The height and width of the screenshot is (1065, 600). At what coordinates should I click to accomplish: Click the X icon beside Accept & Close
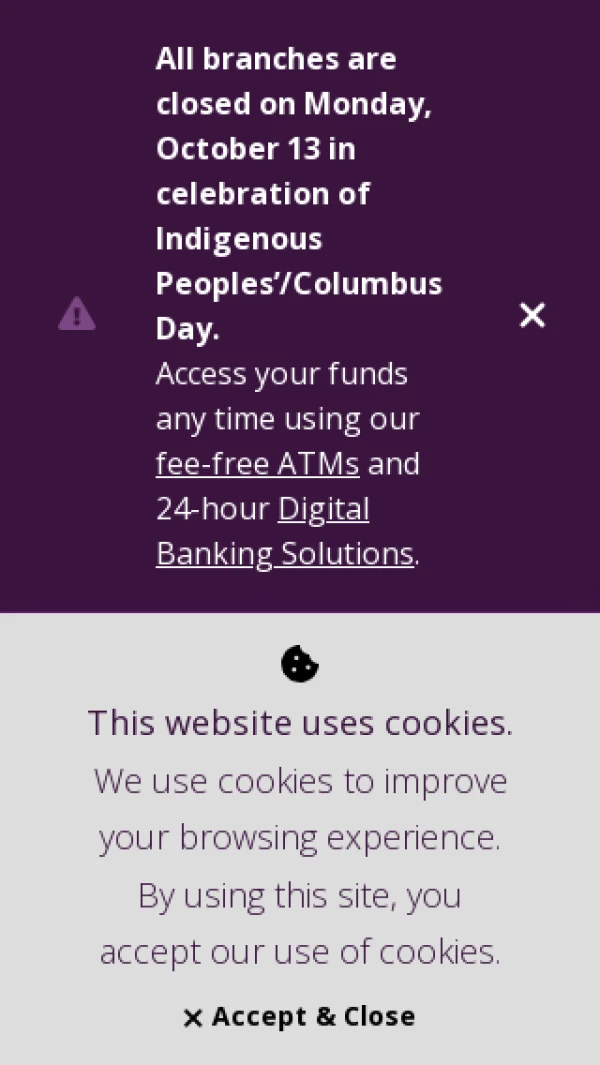(x=193, y=1018)
